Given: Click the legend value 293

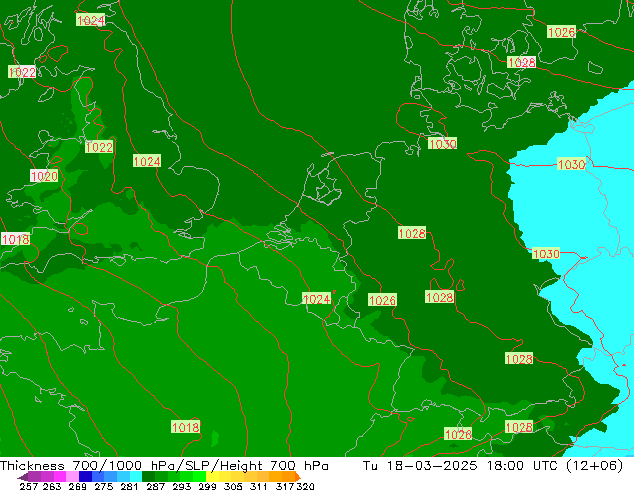Looking at the screenshot, I should pos(182,486).
